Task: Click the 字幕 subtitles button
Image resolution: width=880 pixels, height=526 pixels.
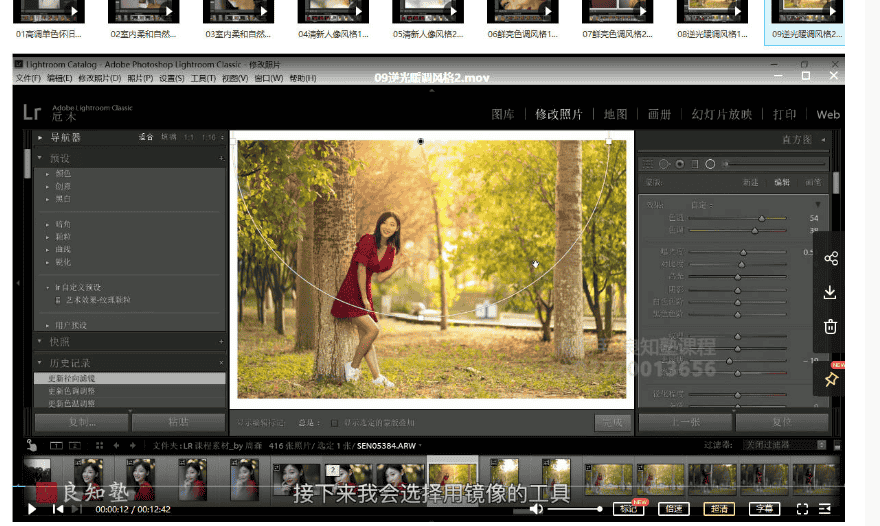Action: [764, 509]
